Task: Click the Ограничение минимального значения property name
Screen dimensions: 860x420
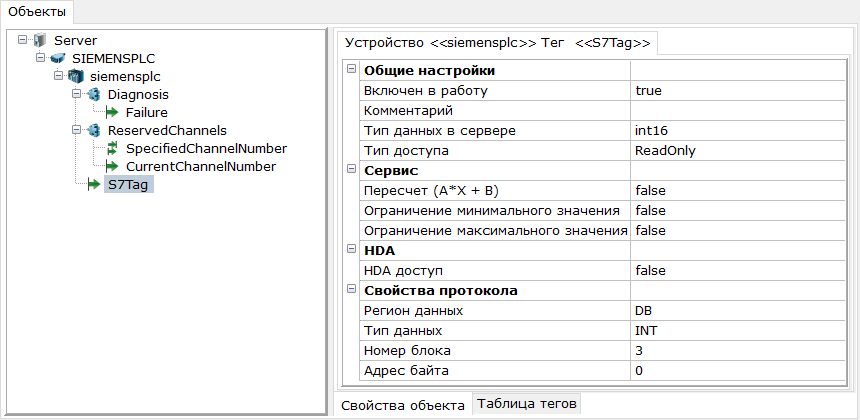Action: point(492,211)
